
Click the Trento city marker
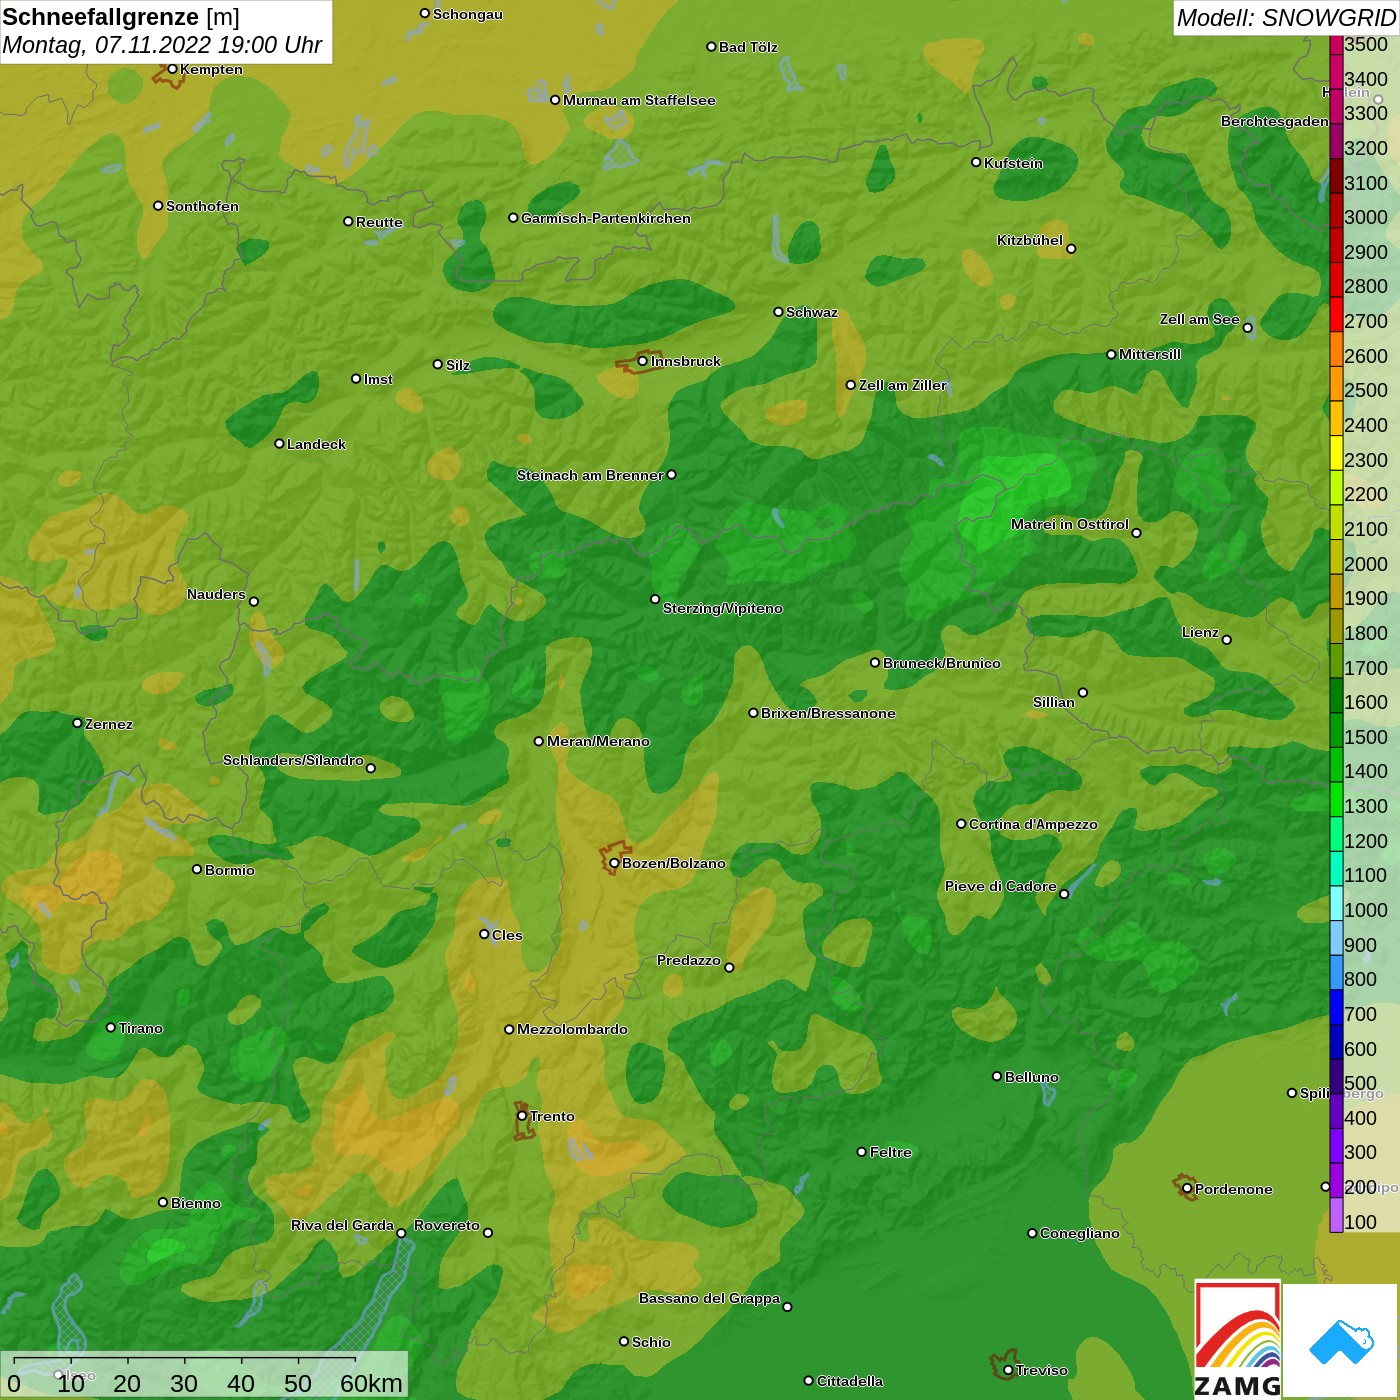point(522,1116)
